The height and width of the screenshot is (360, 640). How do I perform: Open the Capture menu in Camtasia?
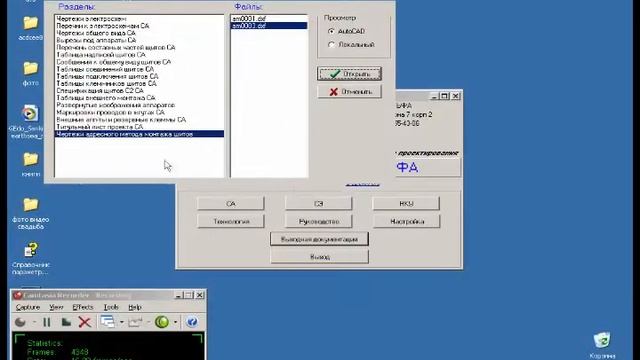[x=28, y=307]
